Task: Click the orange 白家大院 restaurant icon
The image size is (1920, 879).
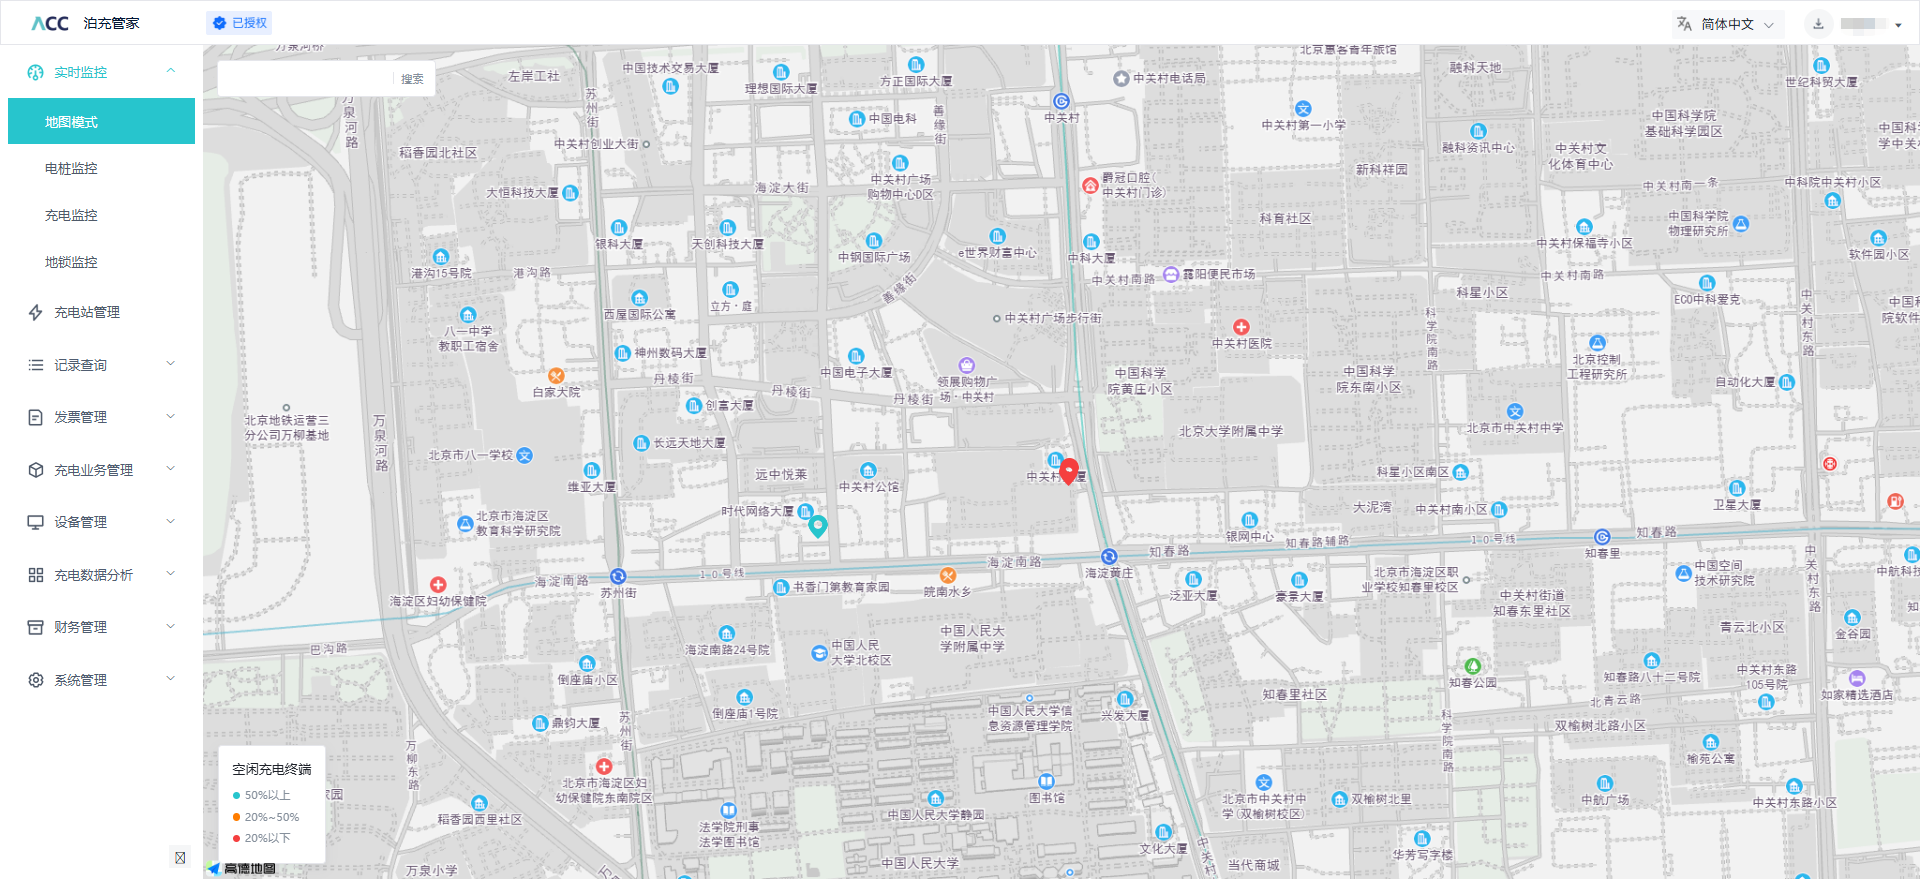Action: (556, 376)
